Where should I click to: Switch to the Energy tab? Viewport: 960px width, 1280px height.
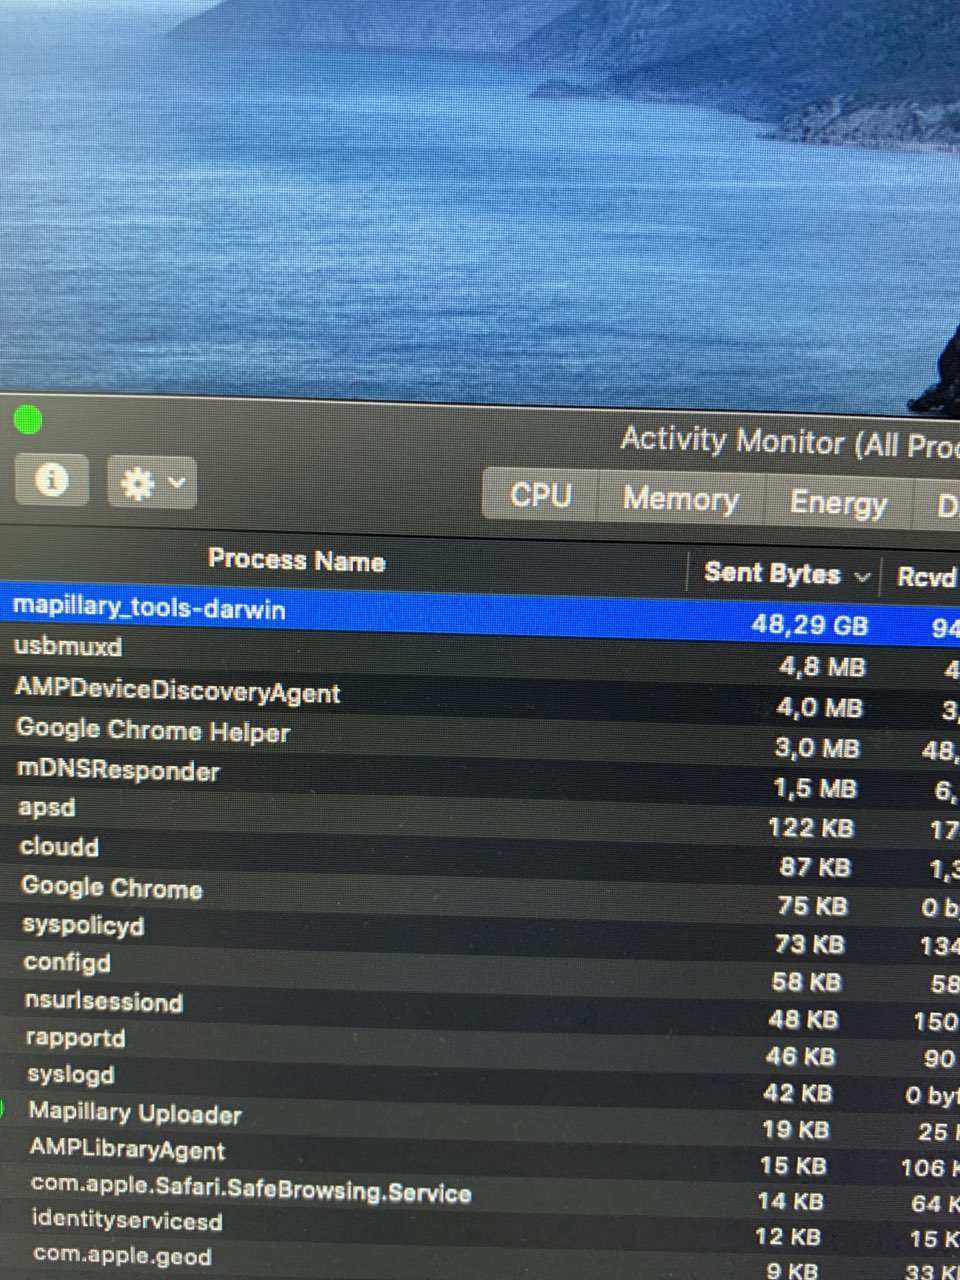point(838,503)
